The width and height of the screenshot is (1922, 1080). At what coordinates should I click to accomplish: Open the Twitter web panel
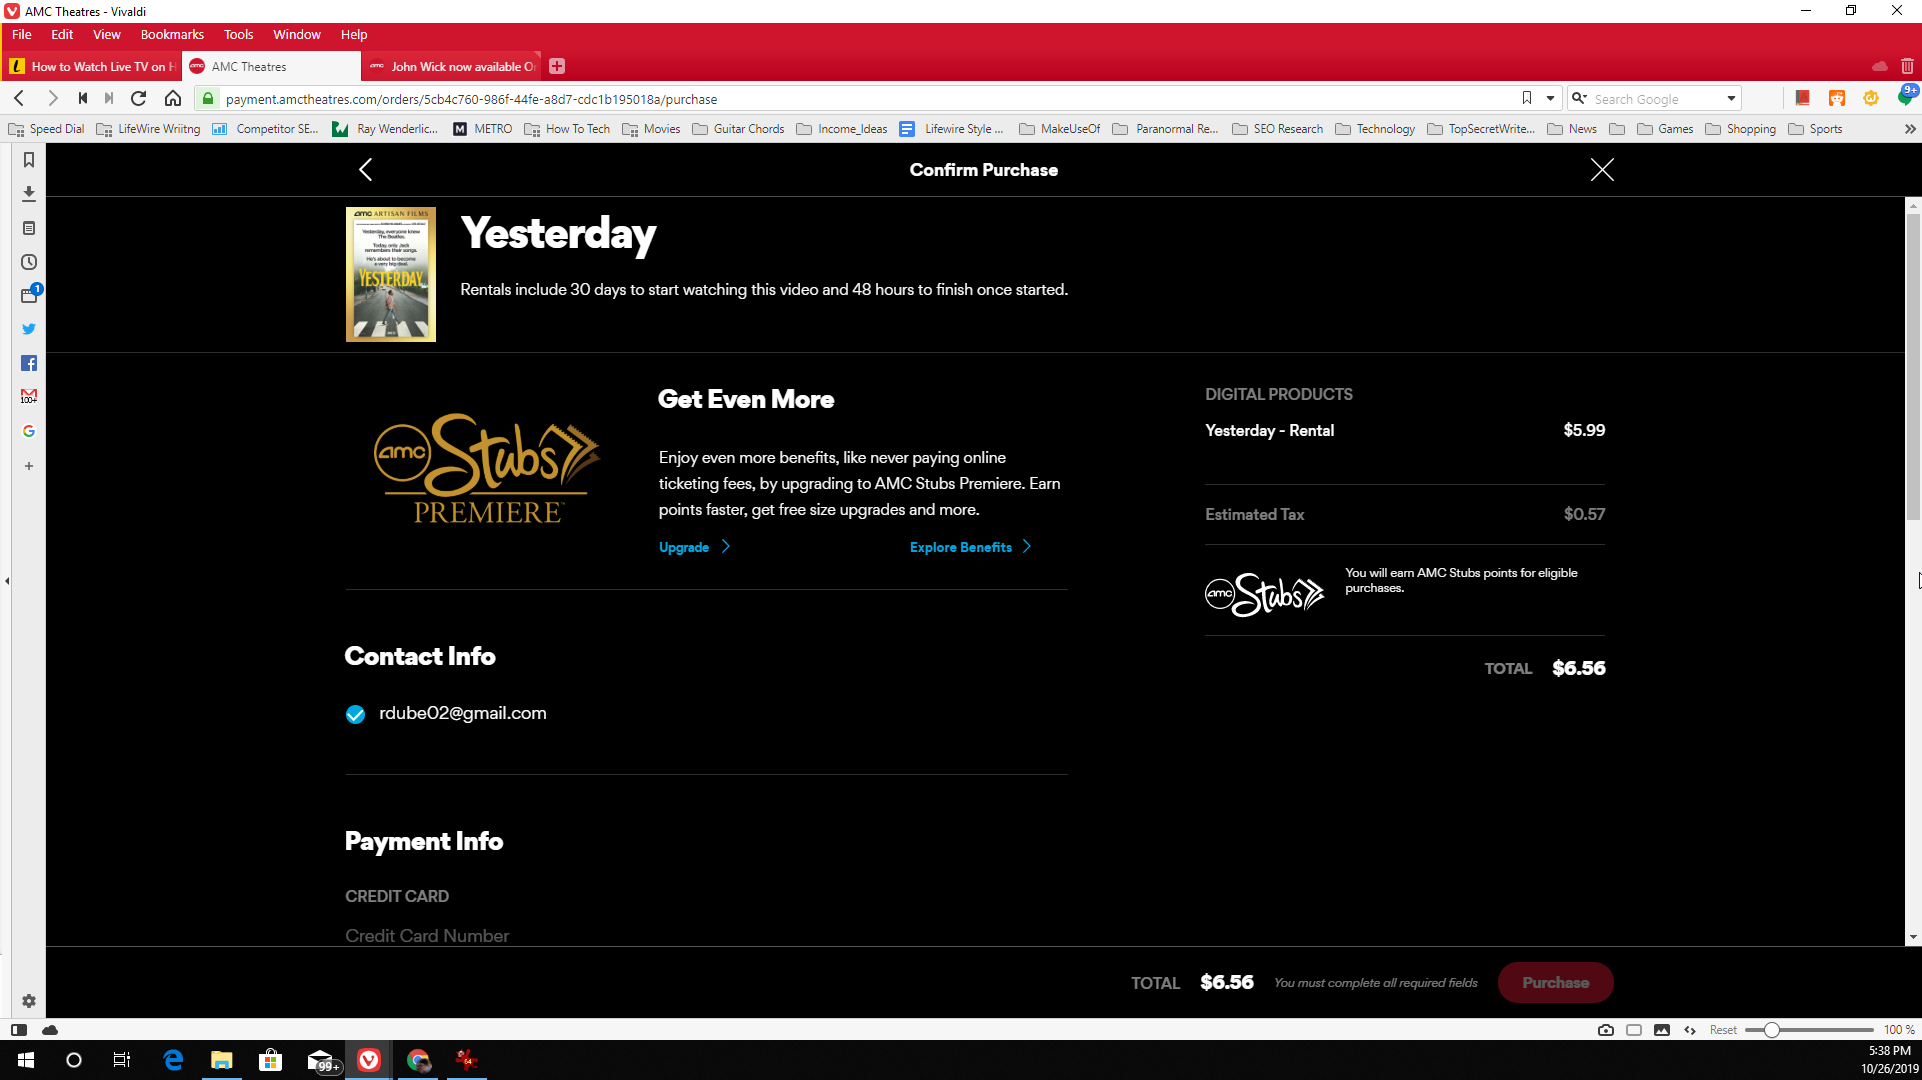tap(29, 329)
